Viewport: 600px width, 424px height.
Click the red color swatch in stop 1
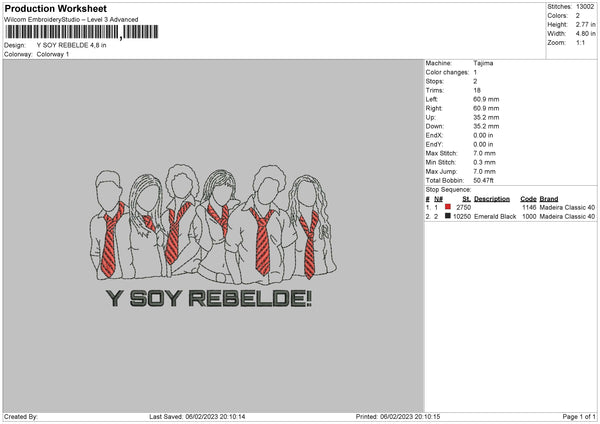[448, 207]
